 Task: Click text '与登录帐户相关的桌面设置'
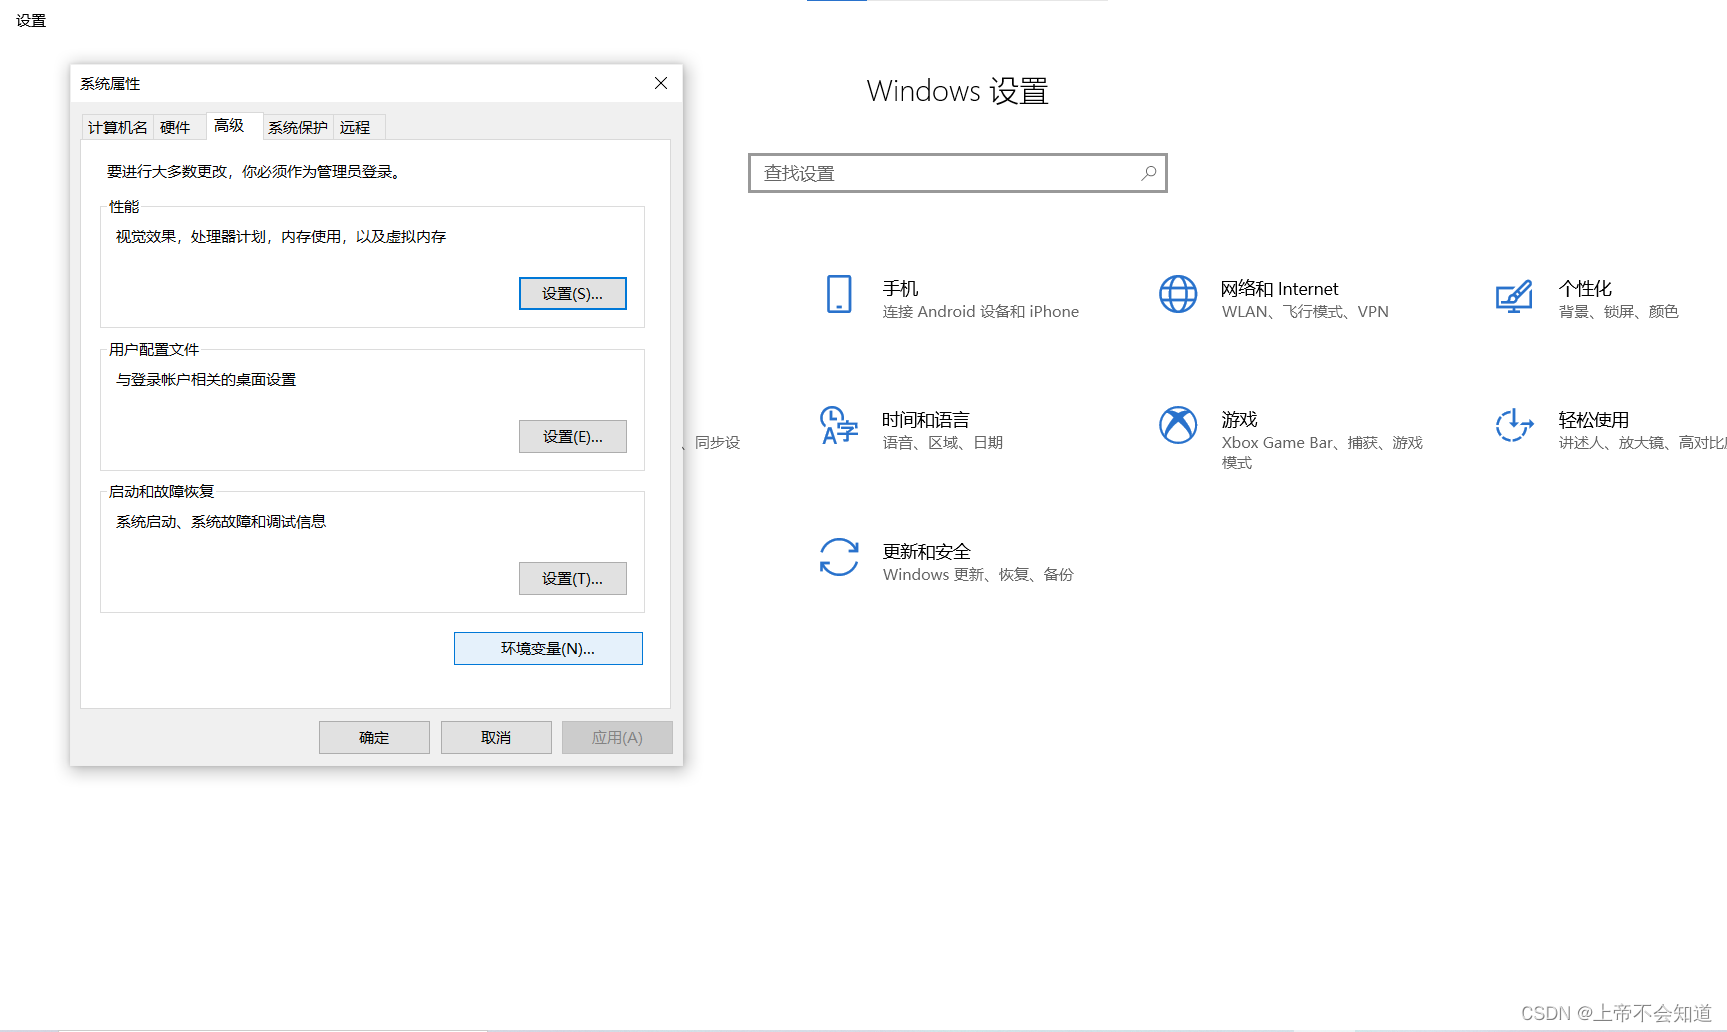206,379
